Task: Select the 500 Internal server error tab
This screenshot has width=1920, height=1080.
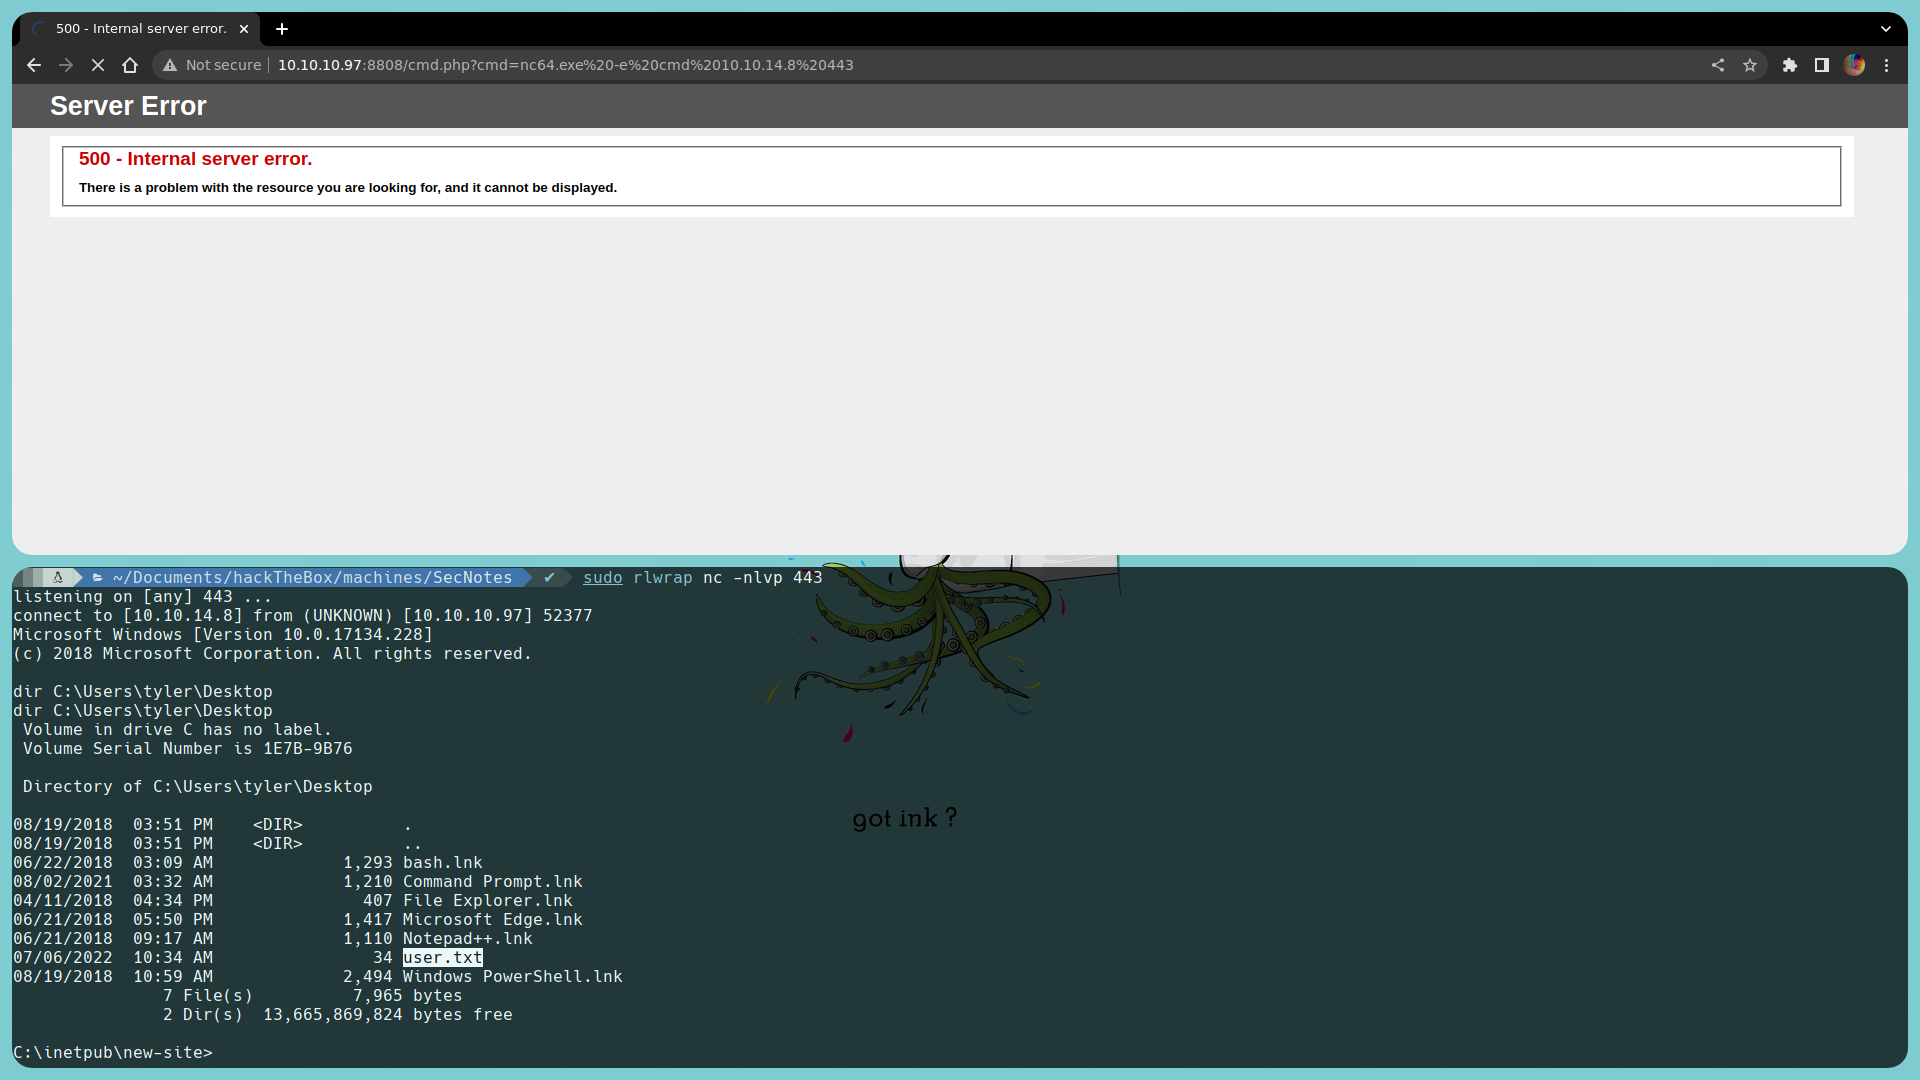Action: [140, 29]
